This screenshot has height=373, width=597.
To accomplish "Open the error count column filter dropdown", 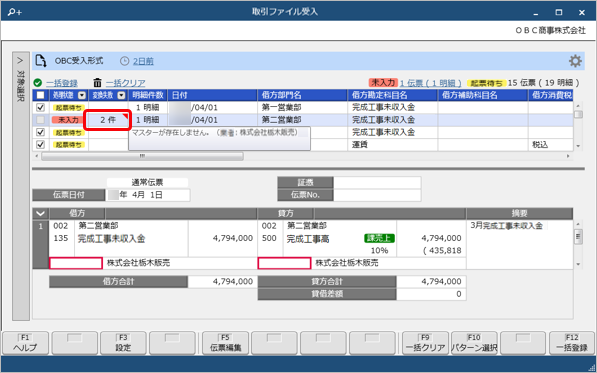I will click(x=121, y=95).
